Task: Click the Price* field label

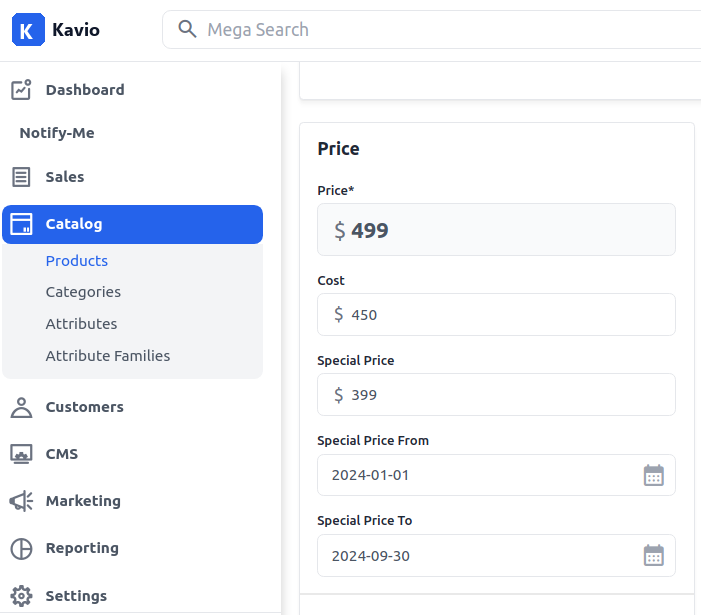Action: click(x=336, y=190)
